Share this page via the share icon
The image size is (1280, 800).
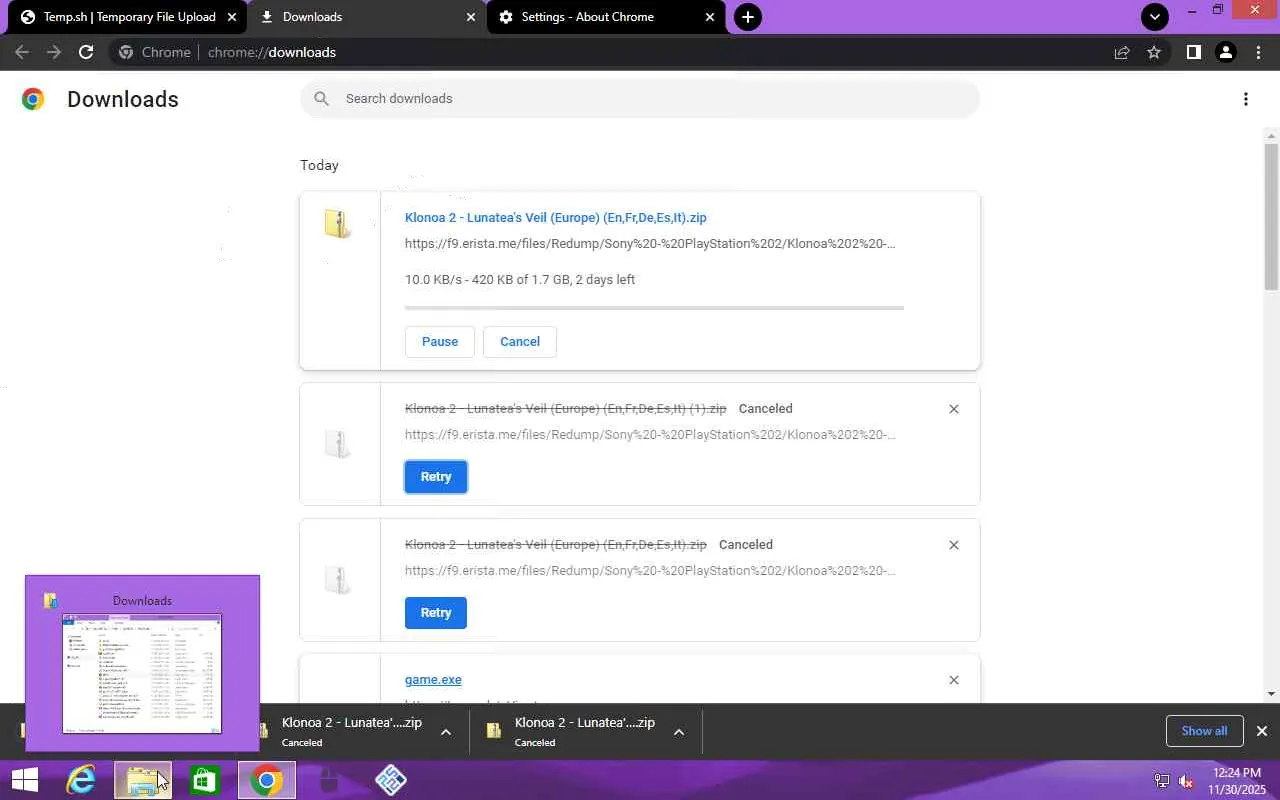(1122, 52)
